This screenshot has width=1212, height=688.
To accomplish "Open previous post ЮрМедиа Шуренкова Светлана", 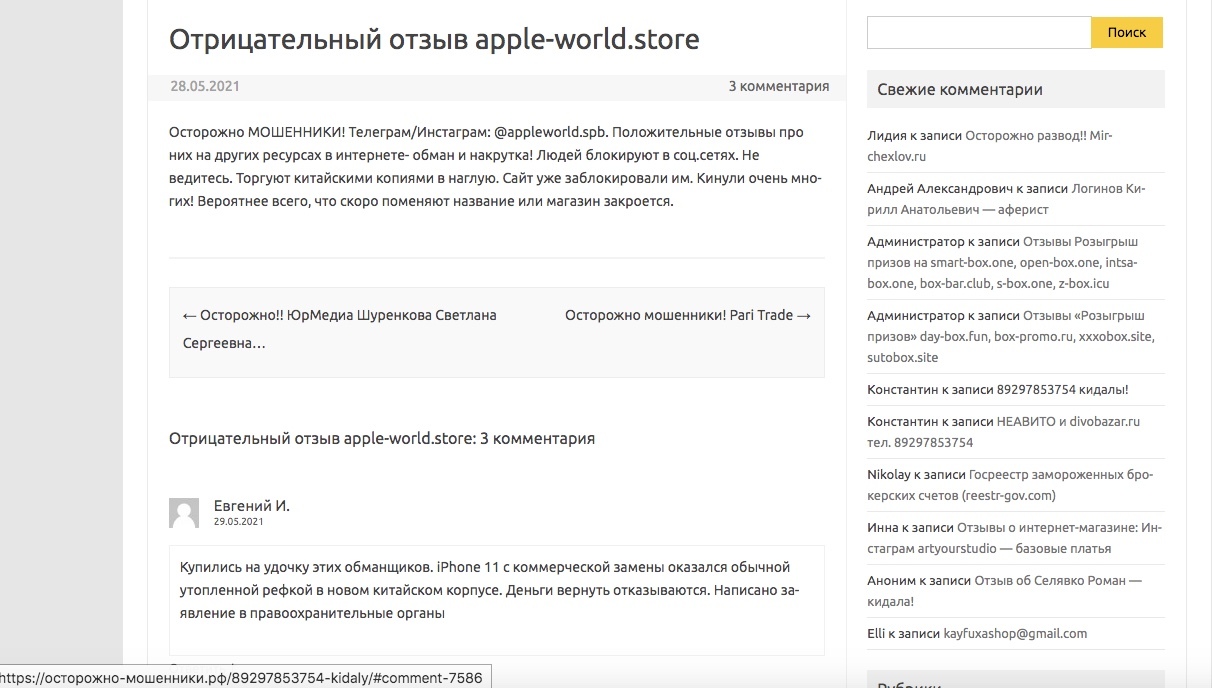I will click(340, 329).
